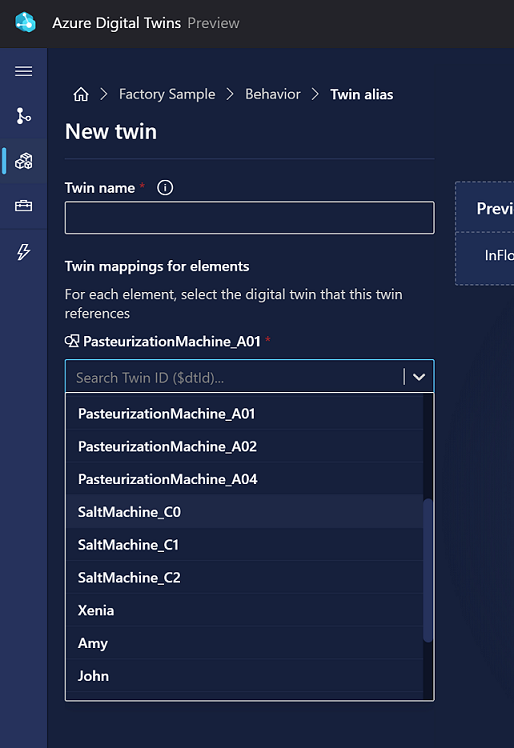Click the Azure Digital Twins logo
Image resolution: width=514 pixels, height=748 pixels.
pos(25,22)
